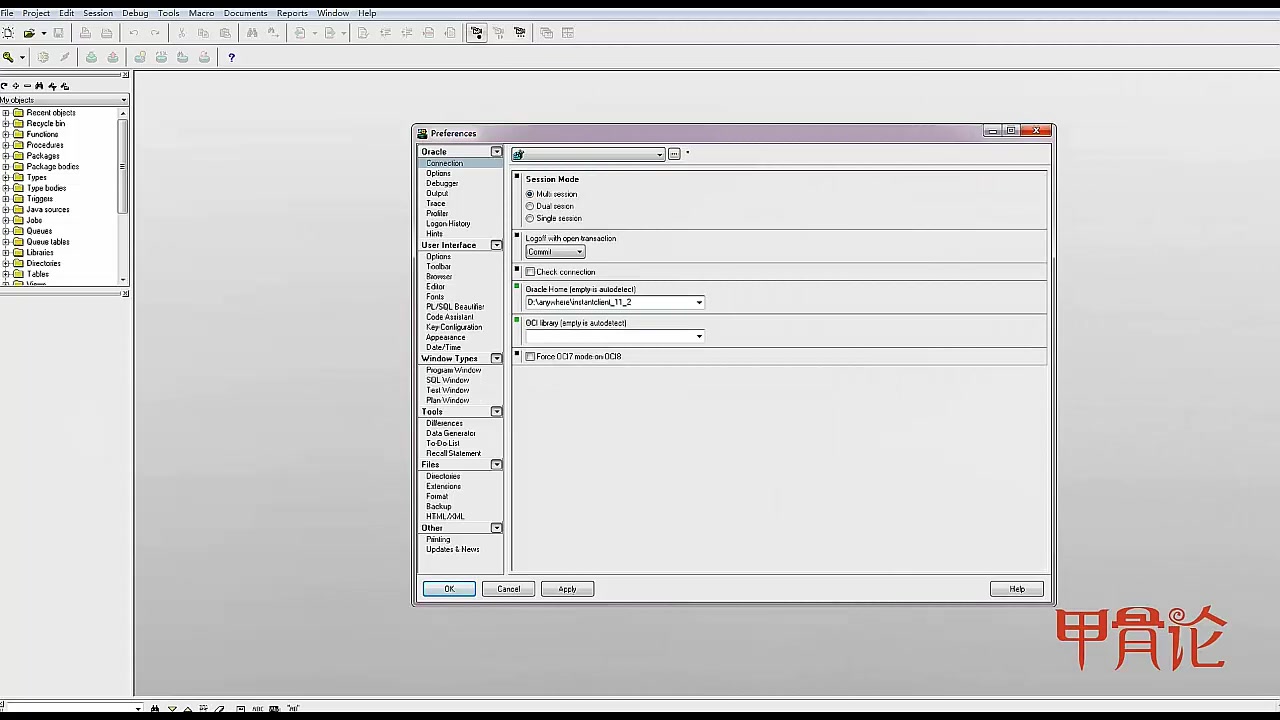Click the Copy toolbar icon
The image size is (1280, 720).
(203, 33)
